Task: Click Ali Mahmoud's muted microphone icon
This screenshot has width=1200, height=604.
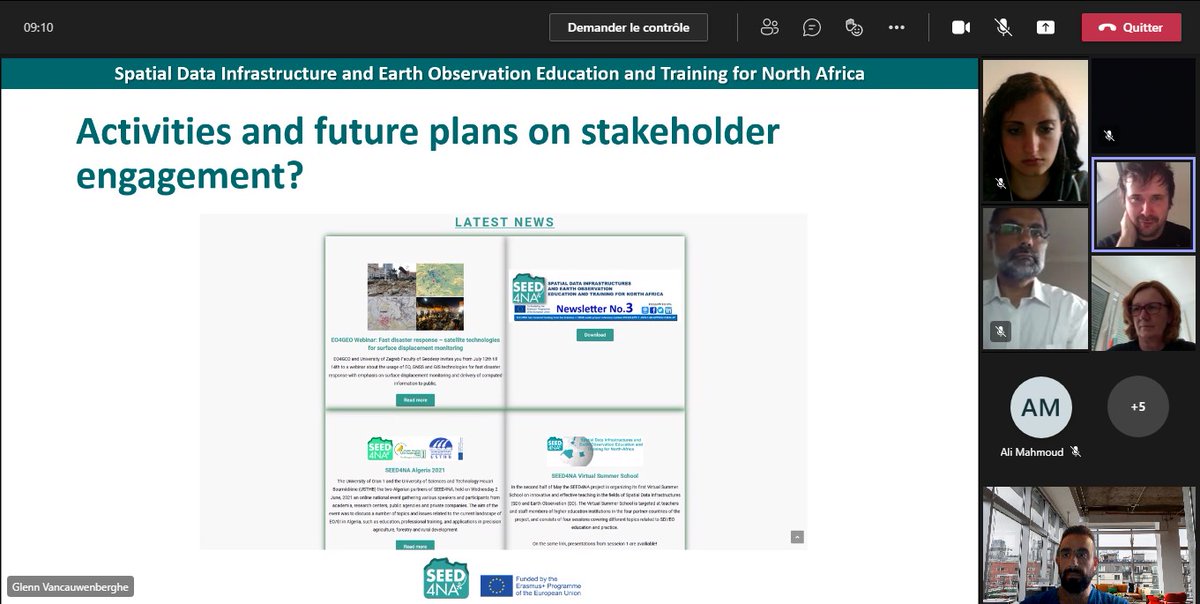Action: pyautogui.click(x=1075, y=452)
